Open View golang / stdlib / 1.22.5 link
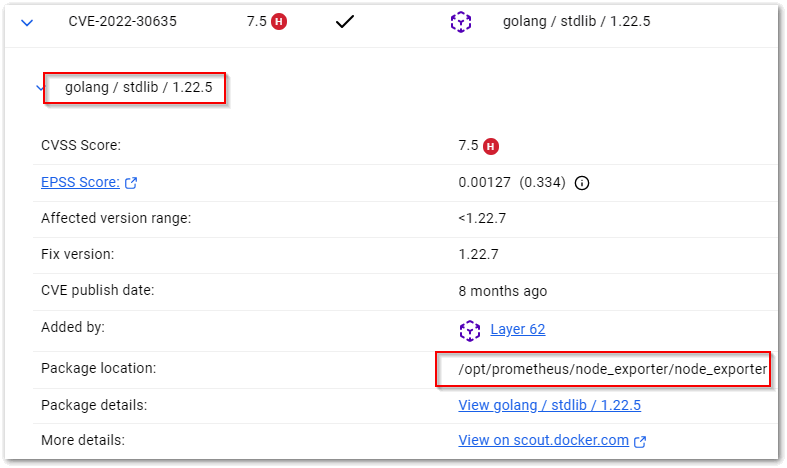 [x=550, y=405]
